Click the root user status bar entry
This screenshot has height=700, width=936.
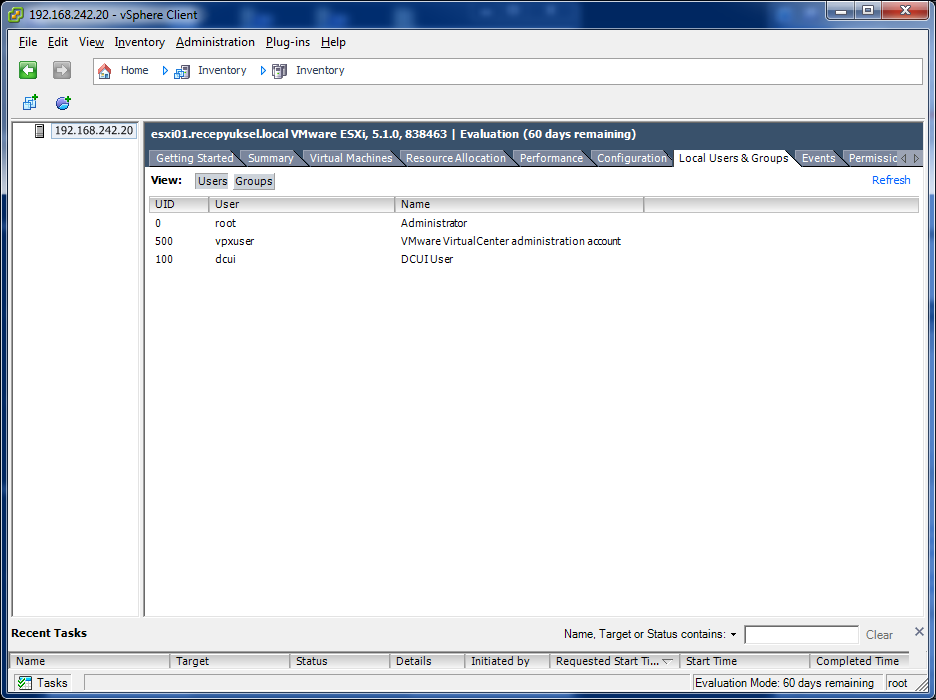point(897,683)
